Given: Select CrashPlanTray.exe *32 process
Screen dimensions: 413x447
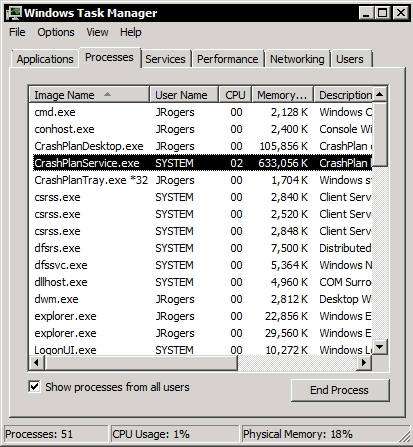Looking at the screenshot, I should tap(202, 180).
